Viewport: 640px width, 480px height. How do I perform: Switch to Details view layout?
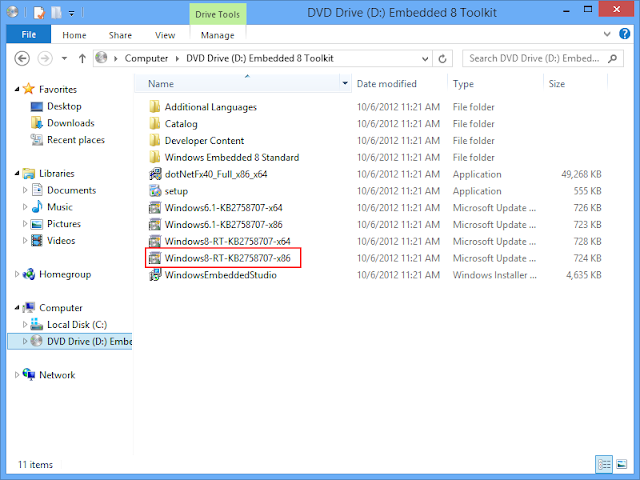(x=604, y=464)
